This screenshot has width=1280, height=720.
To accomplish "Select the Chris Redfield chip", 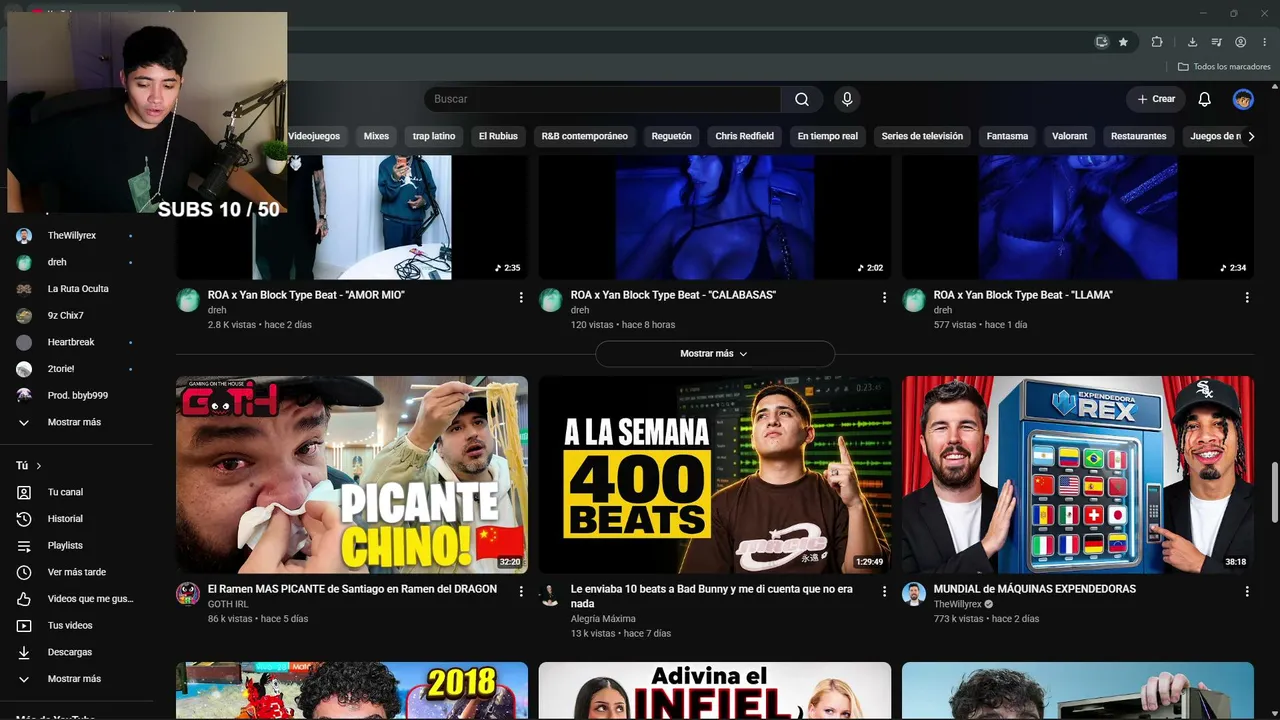I will 745,136.
